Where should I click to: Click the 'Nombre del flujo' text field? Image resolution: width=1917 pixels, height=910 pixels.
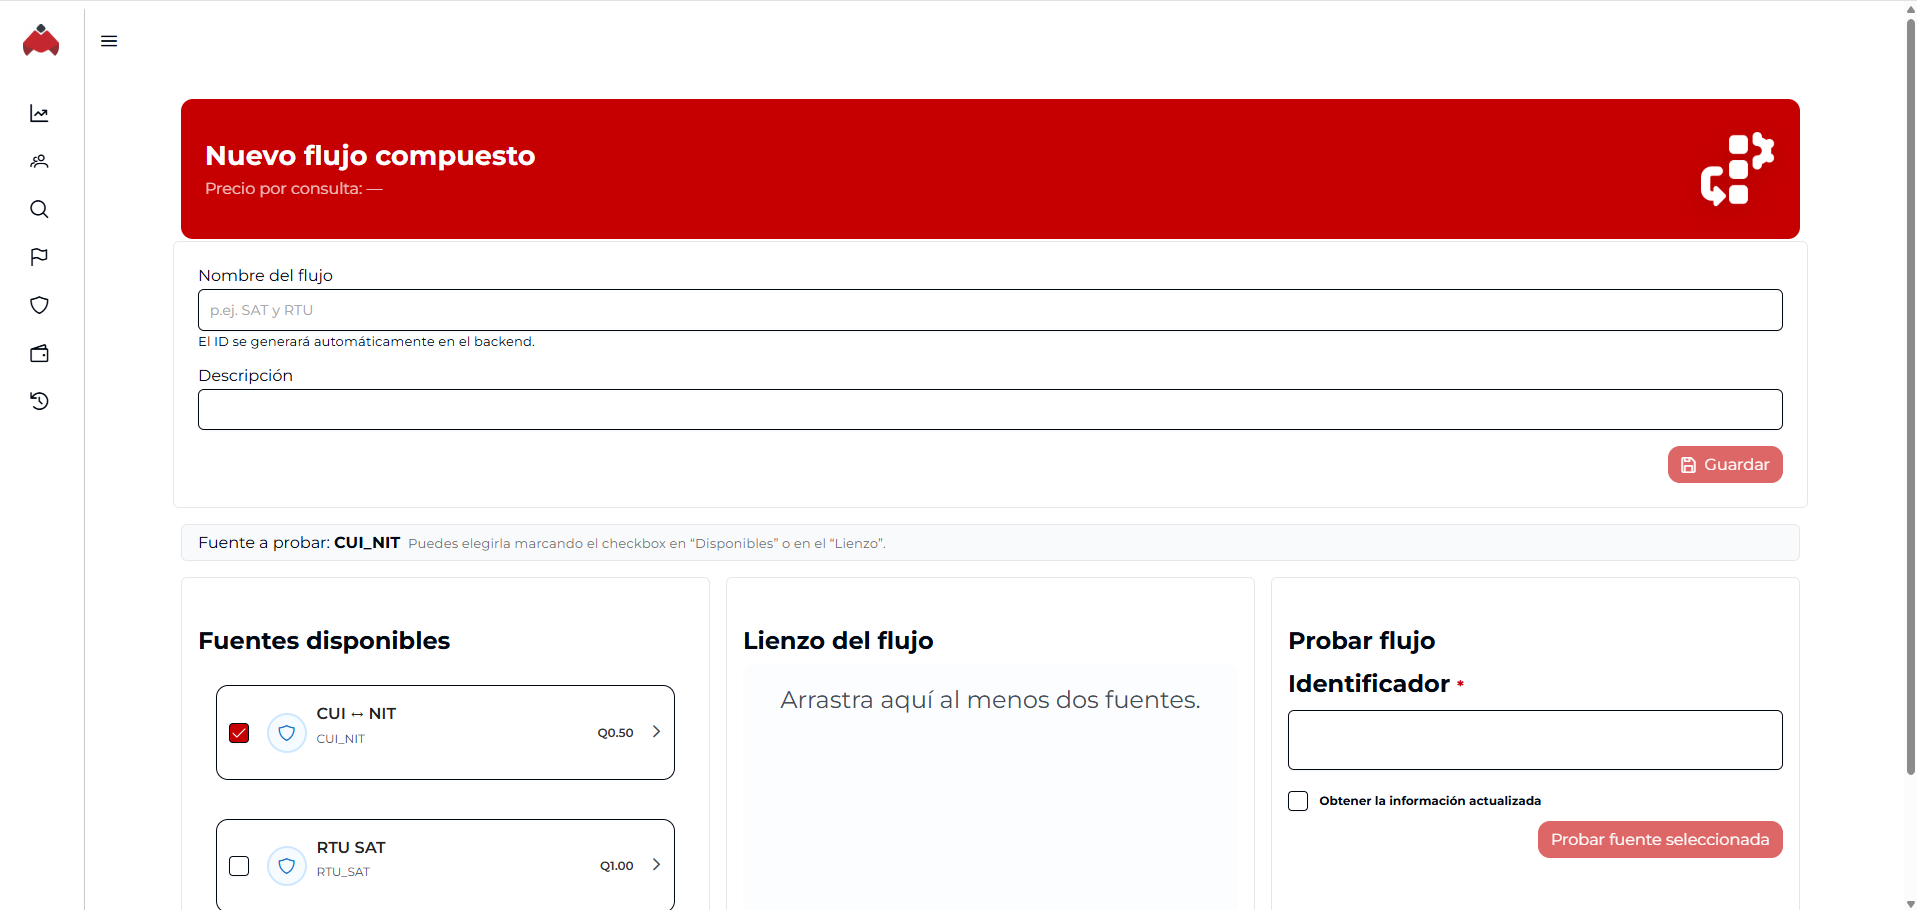pos(990,310)
